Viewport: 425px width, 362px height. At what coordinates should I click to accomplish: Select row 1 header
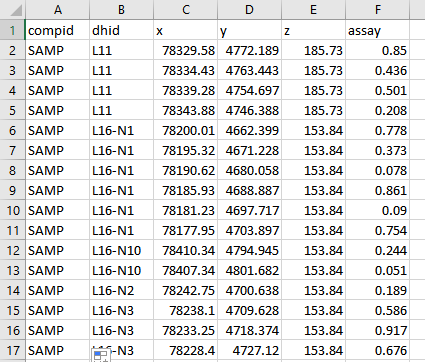[13, 30]
